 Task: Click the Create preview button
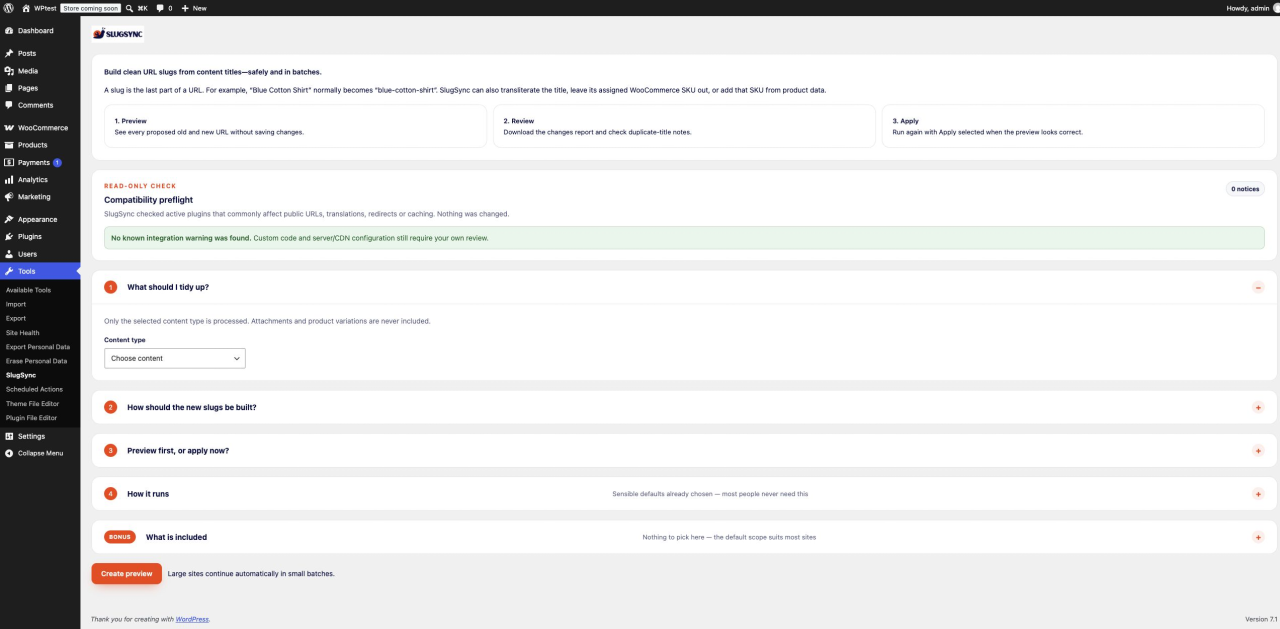126,574
